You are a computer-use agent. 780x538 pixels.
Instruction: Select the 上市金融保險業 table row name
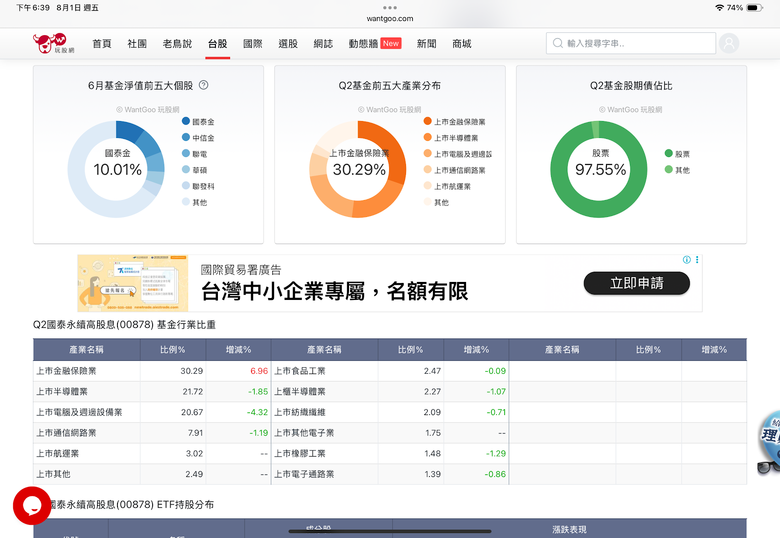tap(66, 371)
